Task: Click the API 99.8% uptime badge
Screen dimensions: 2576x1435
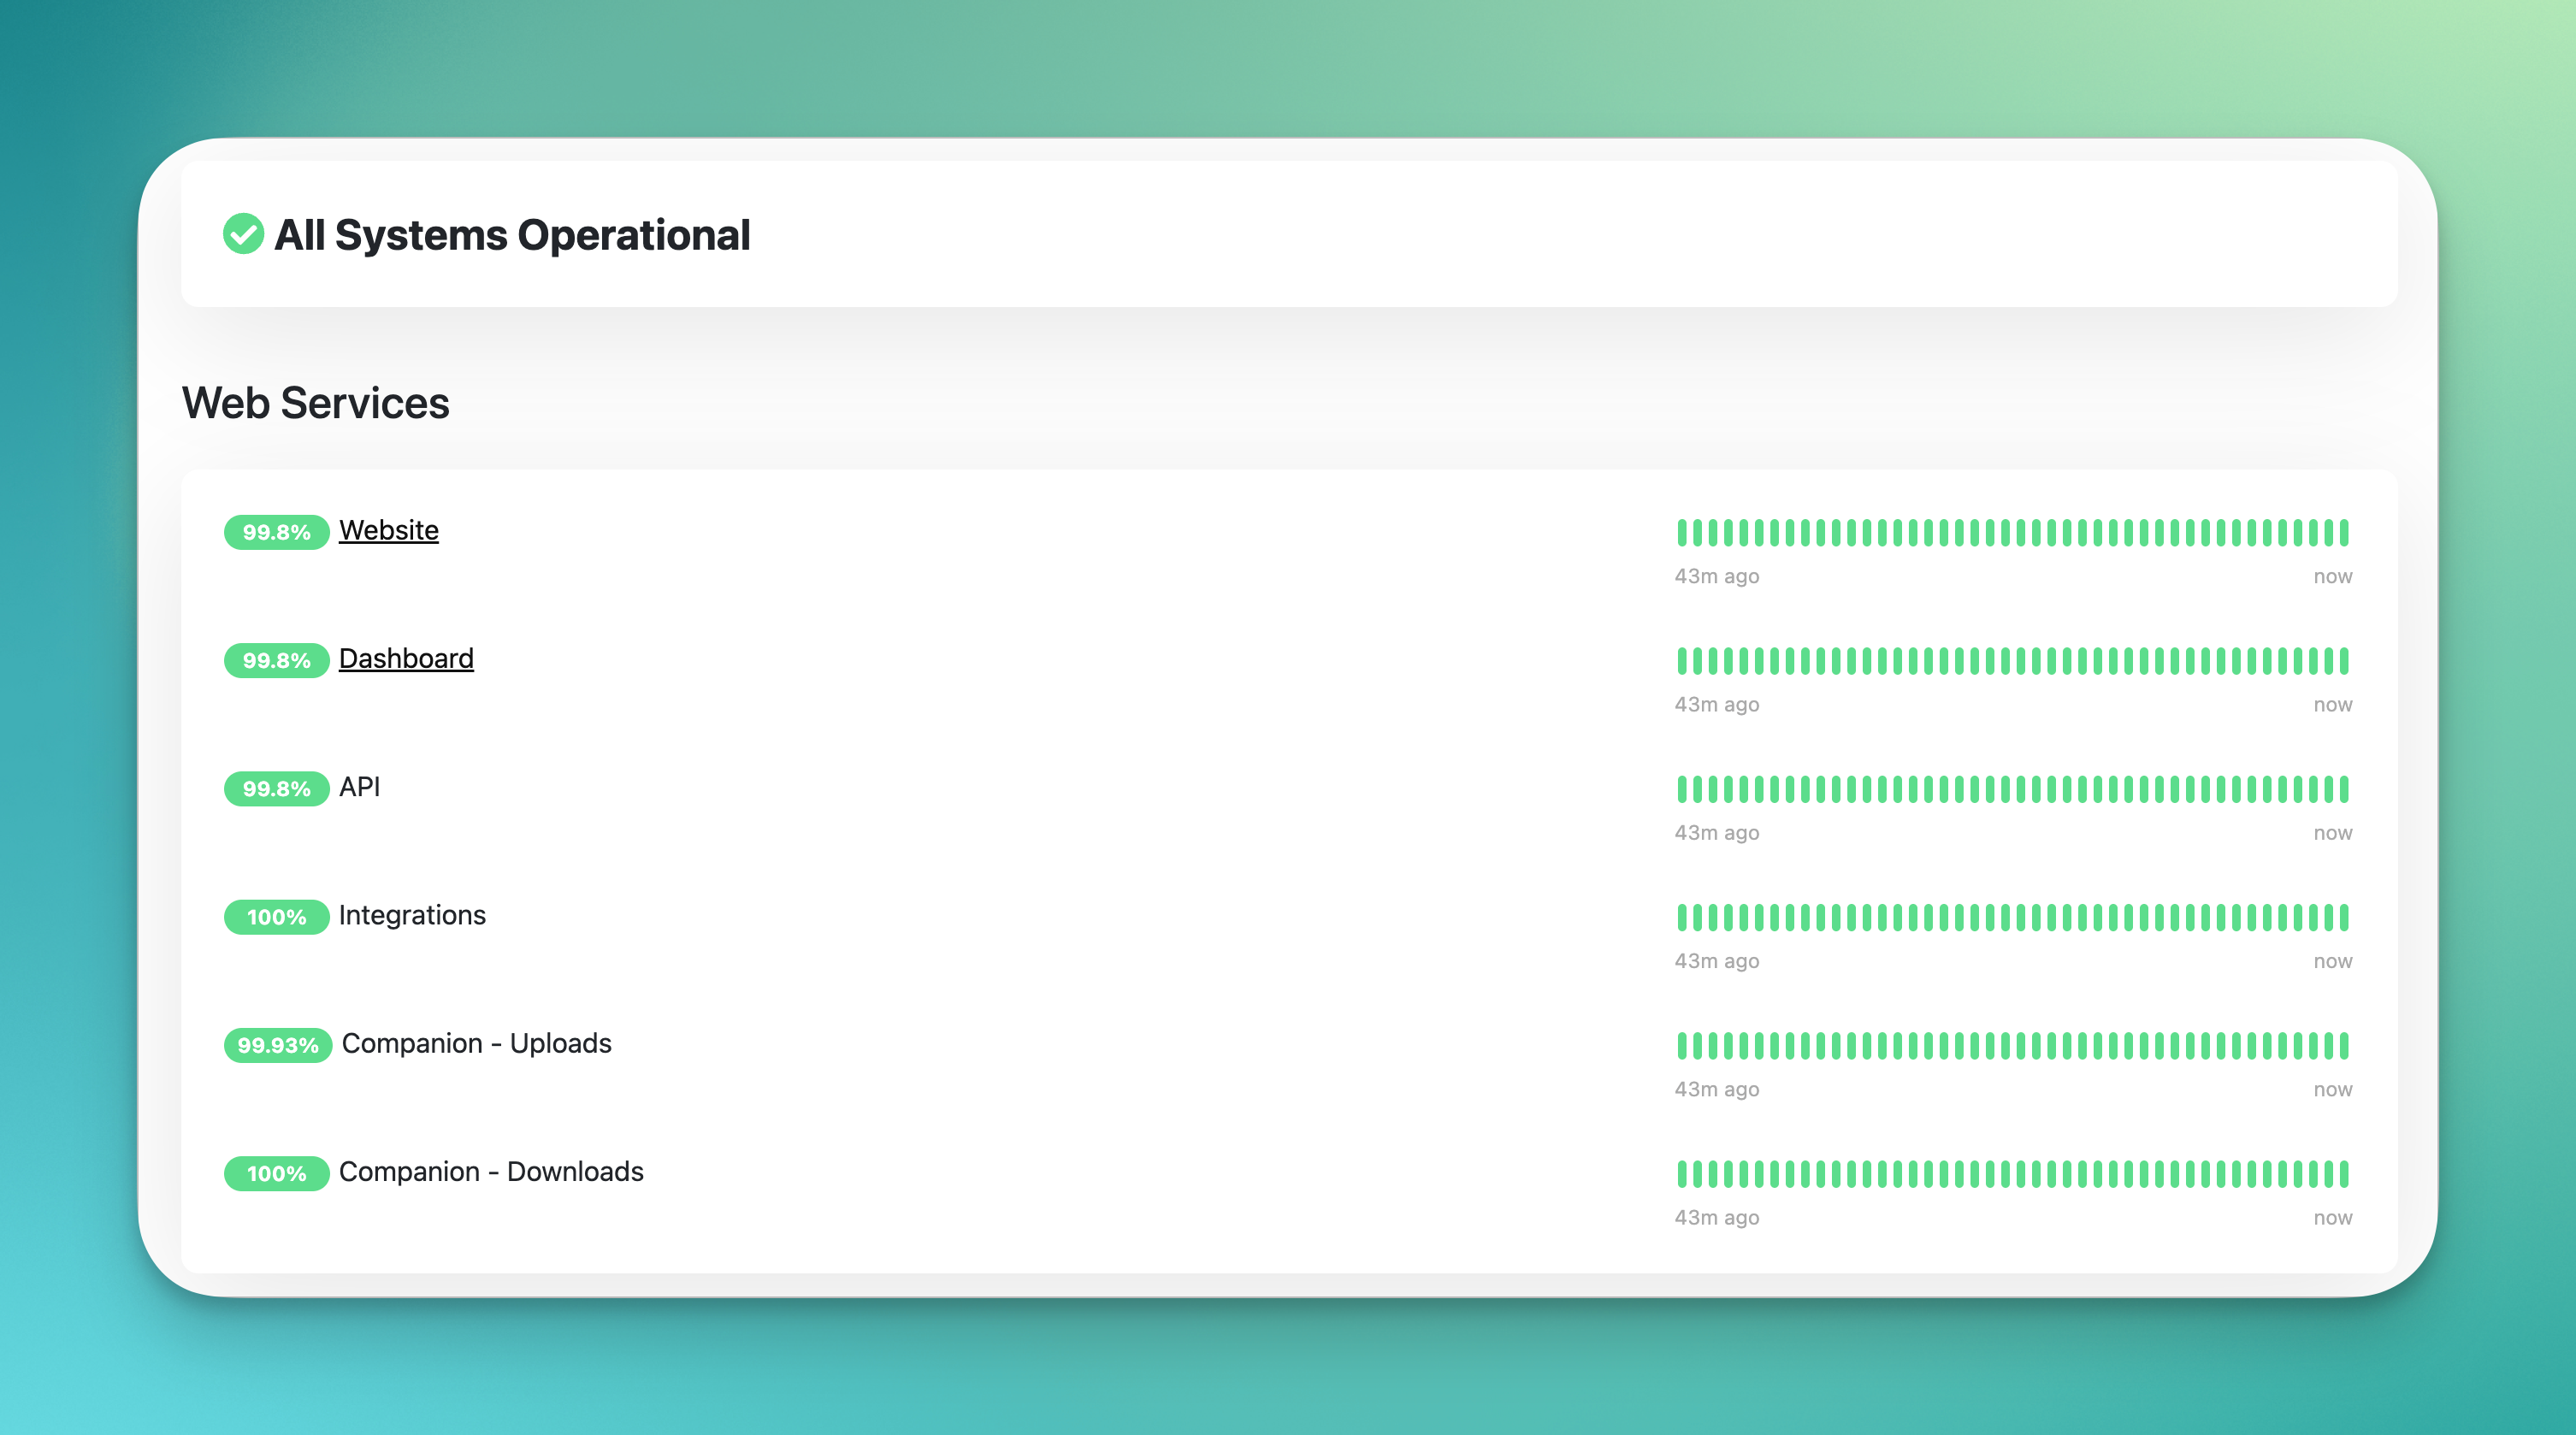Action: 276,788
